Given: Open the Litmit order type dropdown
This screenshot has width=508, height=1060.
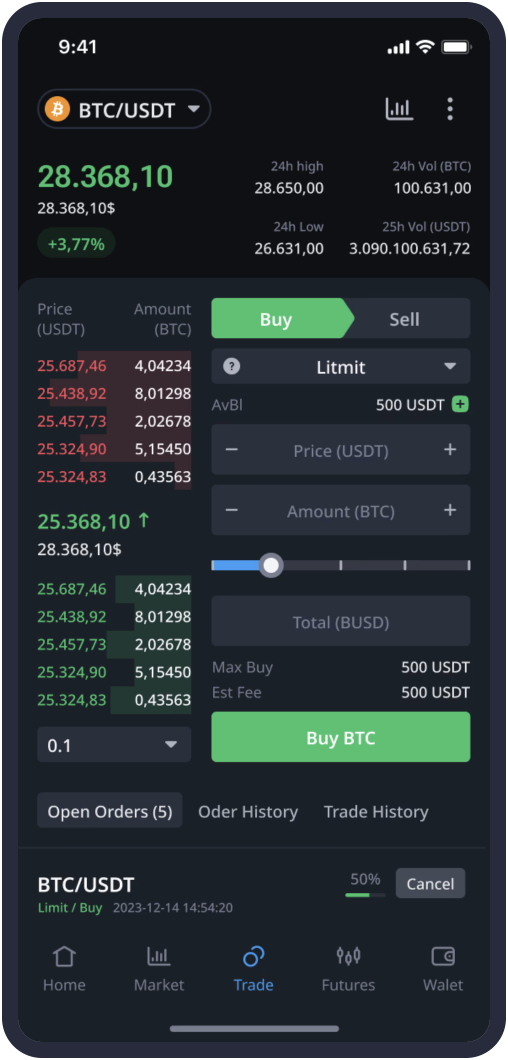Looking at the screenshot, I should [x=341, y=366].
